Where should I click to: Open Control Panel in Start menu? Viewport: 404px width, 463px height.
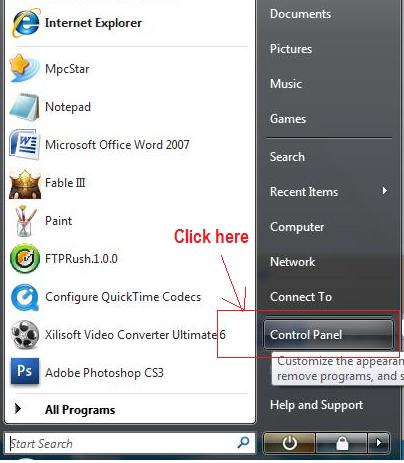[x=328, y=335]
